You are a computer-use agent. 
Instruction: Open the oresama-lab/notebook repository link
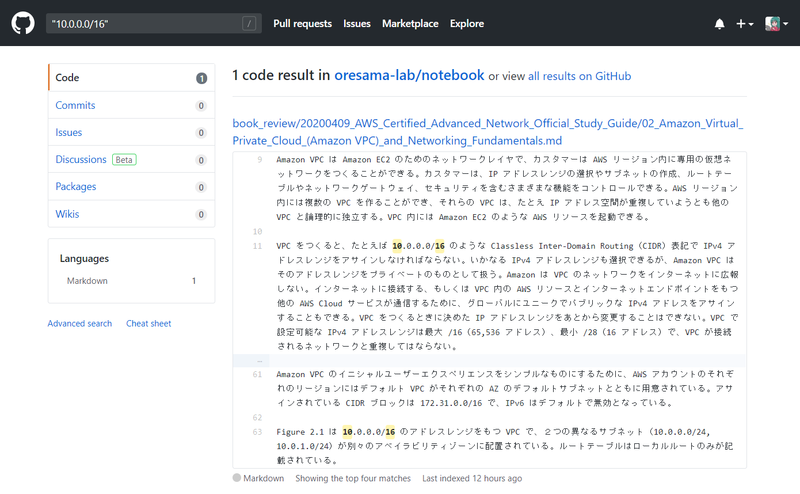click(x=409, y=76)
